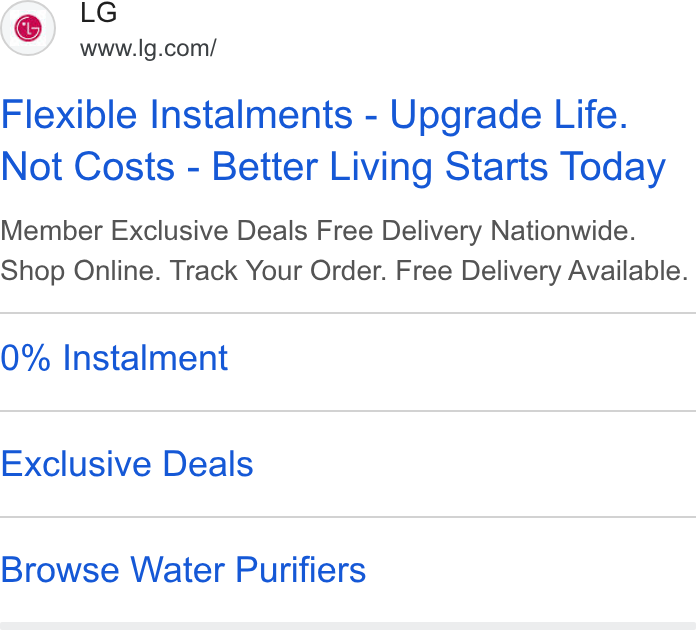
Task: Click the red LG logo favicon
Action: tap(28, 28)
